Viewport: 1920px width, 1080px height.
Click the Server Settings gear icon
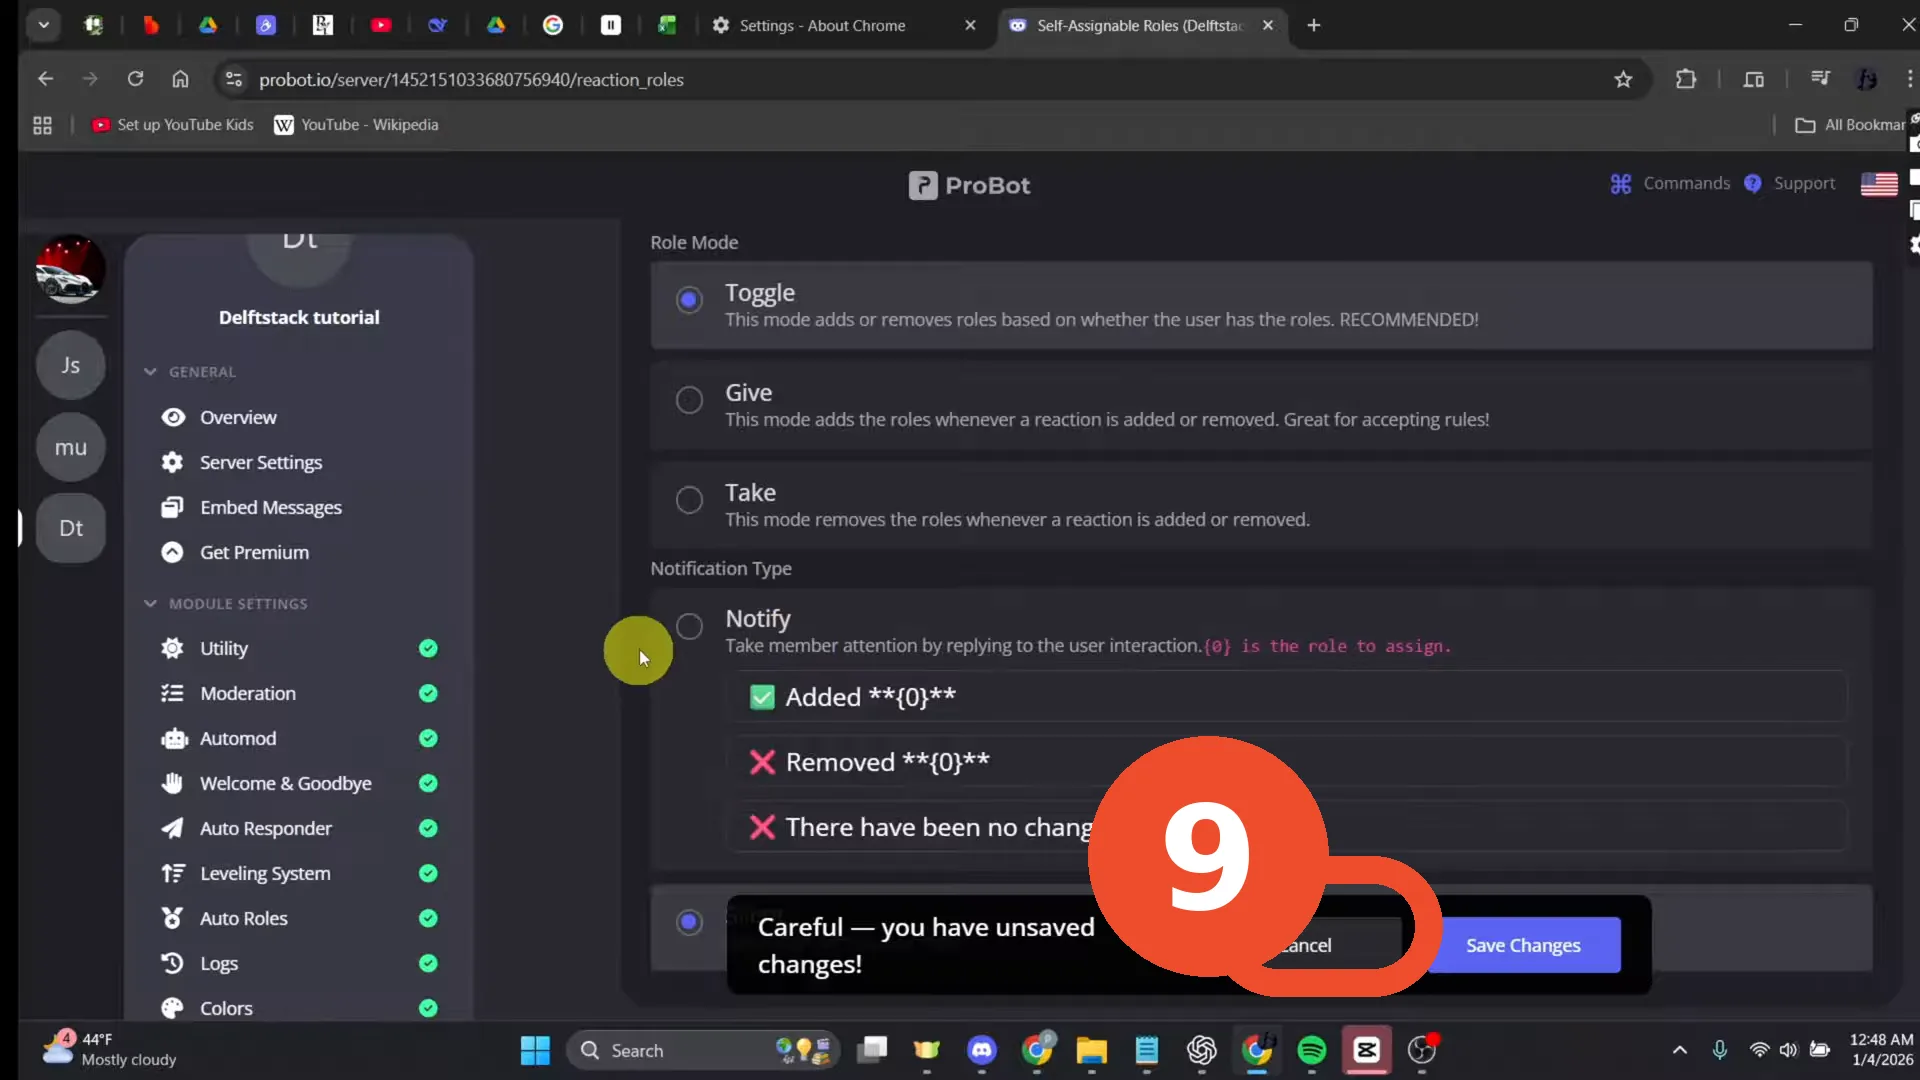pos(173,462)
